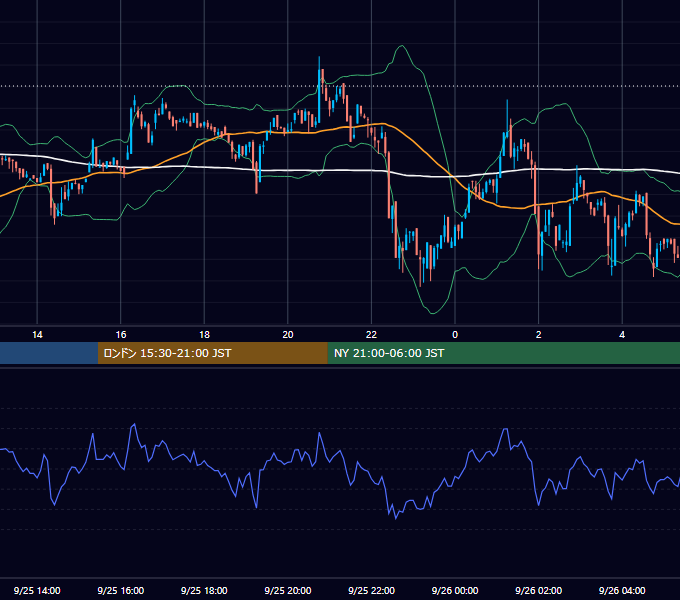Click the hour label 20 on the price chart axis

click(x=288, y=335)
